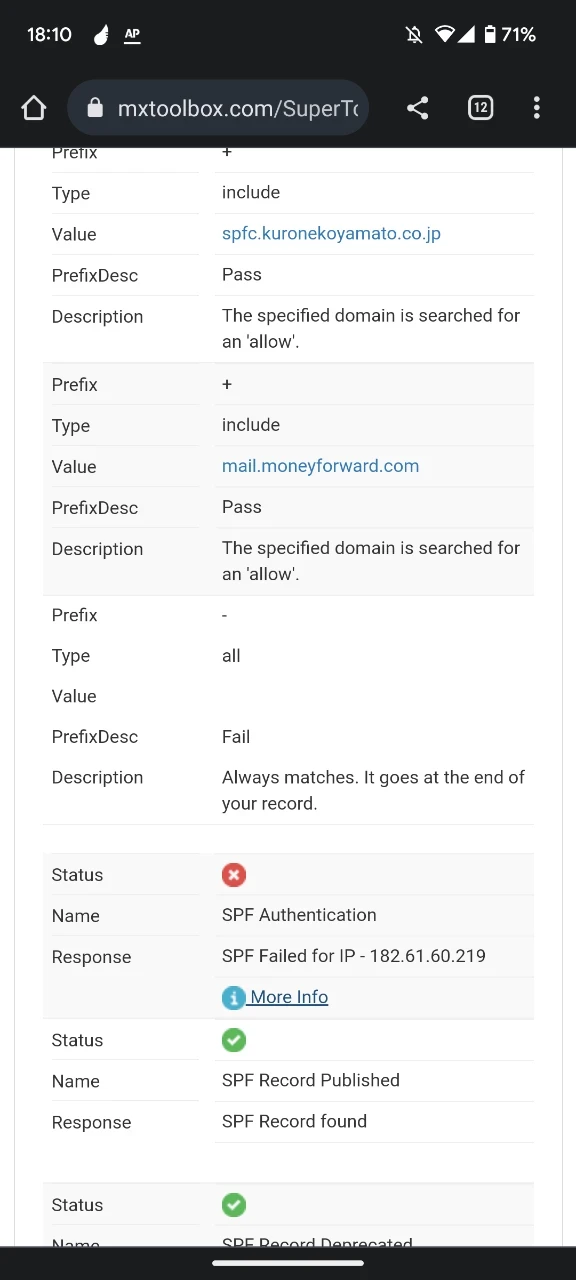The image size is (576, 1280).
Task: Tap the muted notification bell status icon
Action: click(414, 35)
